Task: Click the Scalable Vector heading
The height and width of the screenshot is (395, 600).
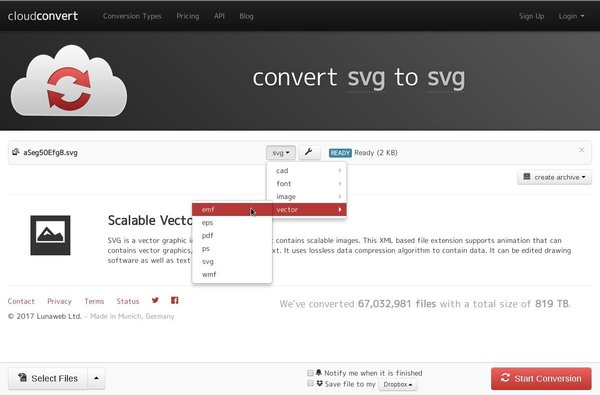Action: coord(150,220)
